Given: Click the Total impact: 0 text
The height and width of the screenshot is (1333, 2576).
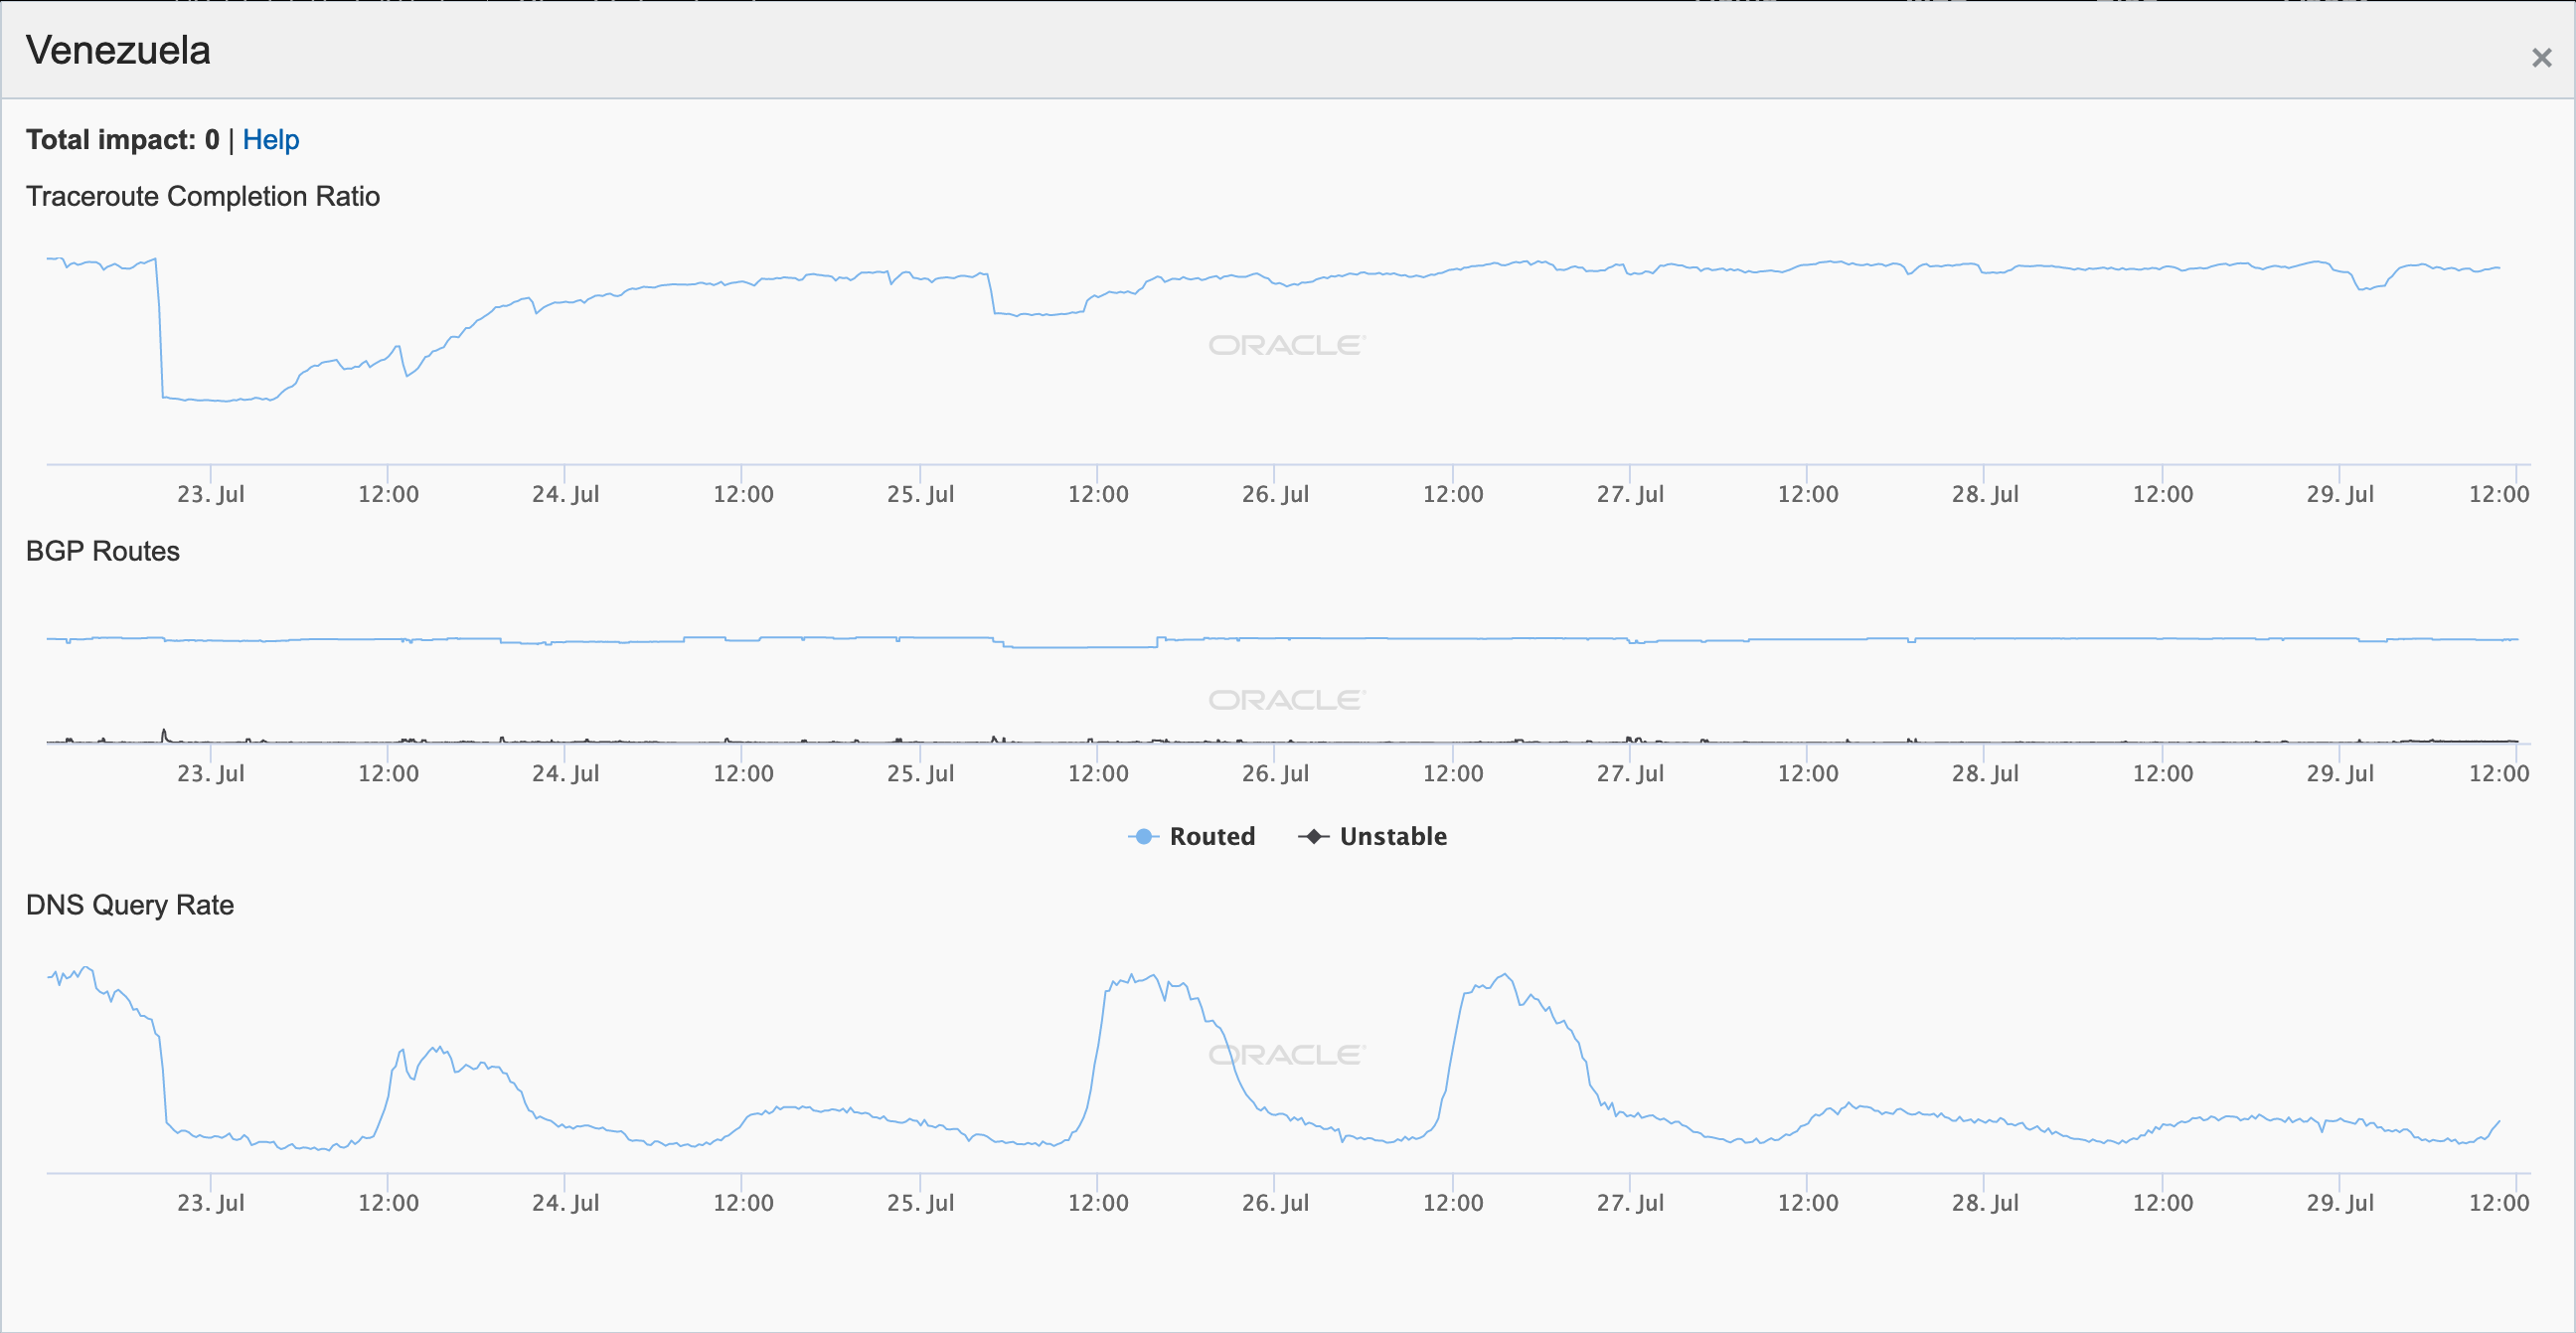Looking at the screenshot, I should pyautogui.click(x=122, y=140).
